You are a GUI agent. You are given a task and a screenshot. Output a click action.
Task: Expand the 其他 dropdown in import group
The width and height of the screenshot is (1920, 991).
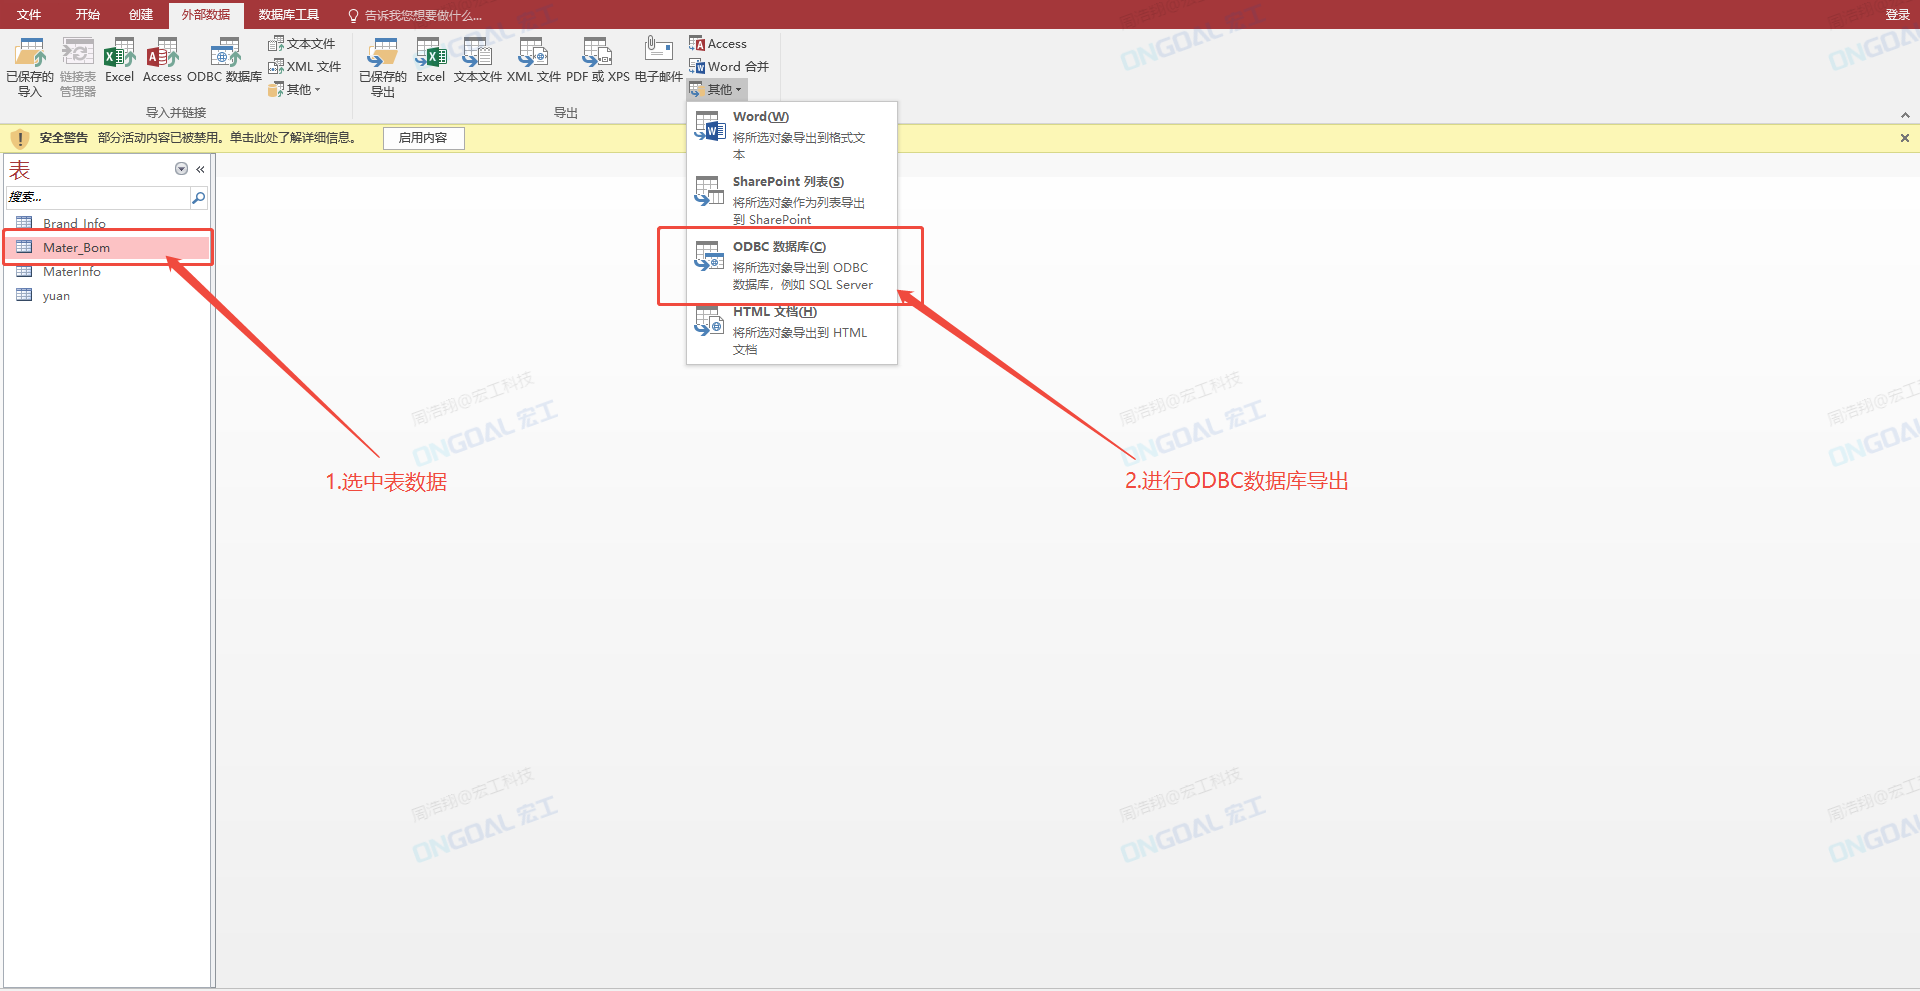tap(295, 90)
